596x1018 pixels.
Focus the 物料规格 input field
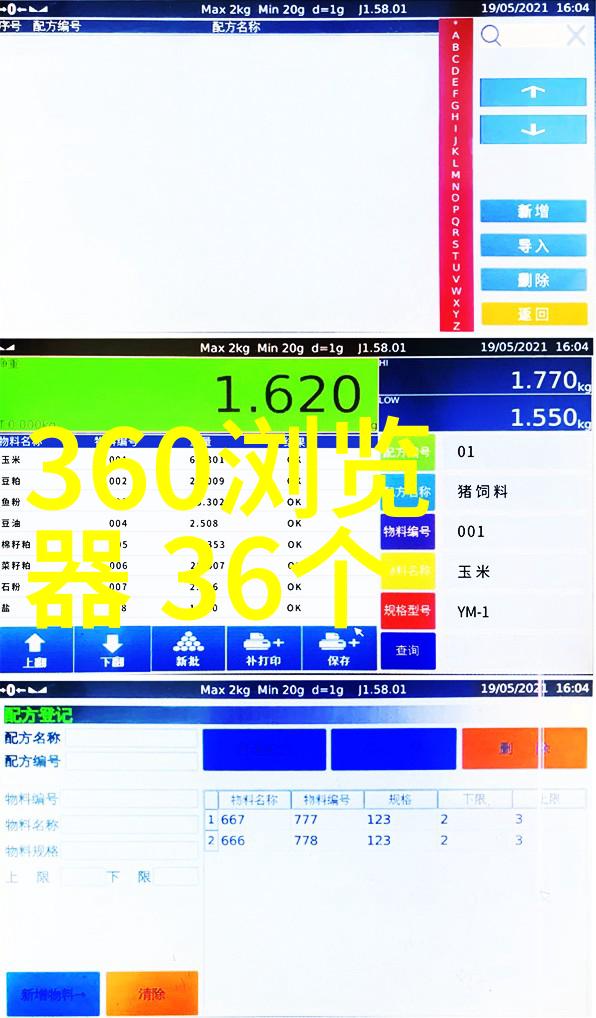click(131, 851)
